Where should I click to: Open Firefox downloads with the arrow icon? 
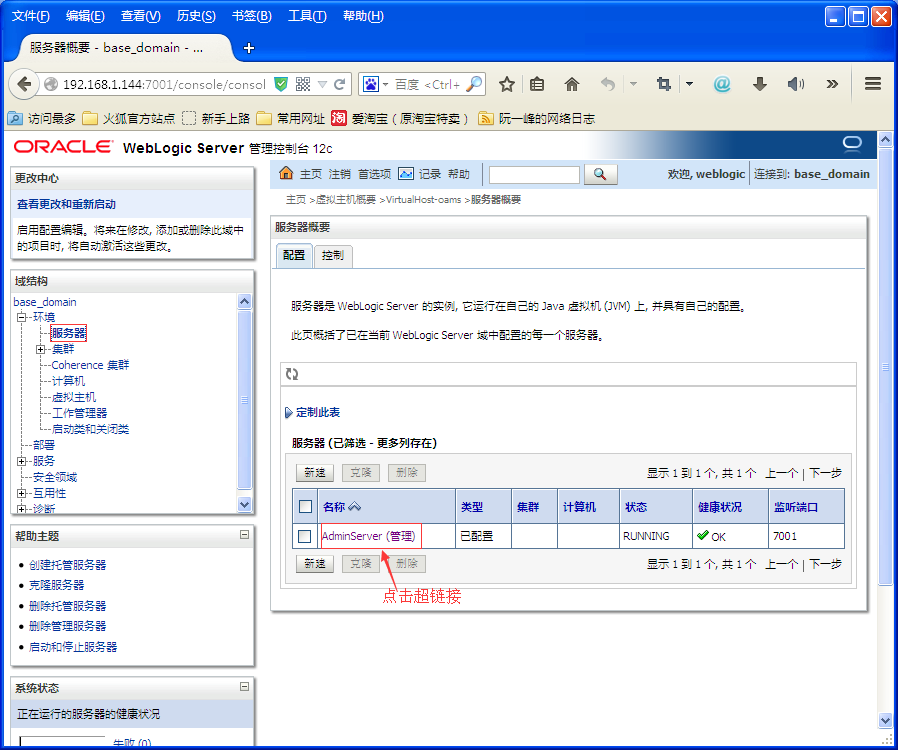[760, 84]
